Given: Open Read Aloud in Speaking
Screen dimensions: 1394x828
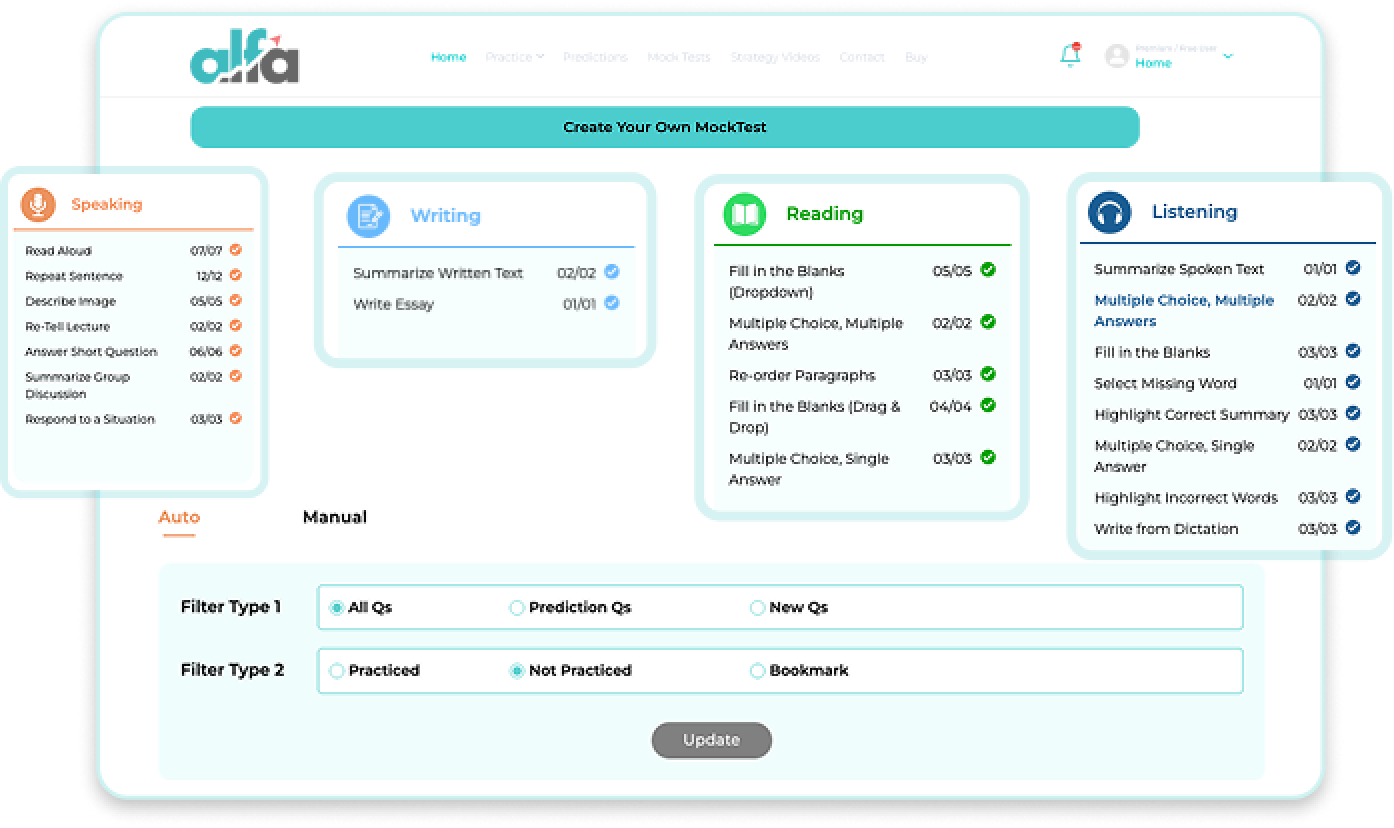Looking at the screenshot, I should 58,251.
